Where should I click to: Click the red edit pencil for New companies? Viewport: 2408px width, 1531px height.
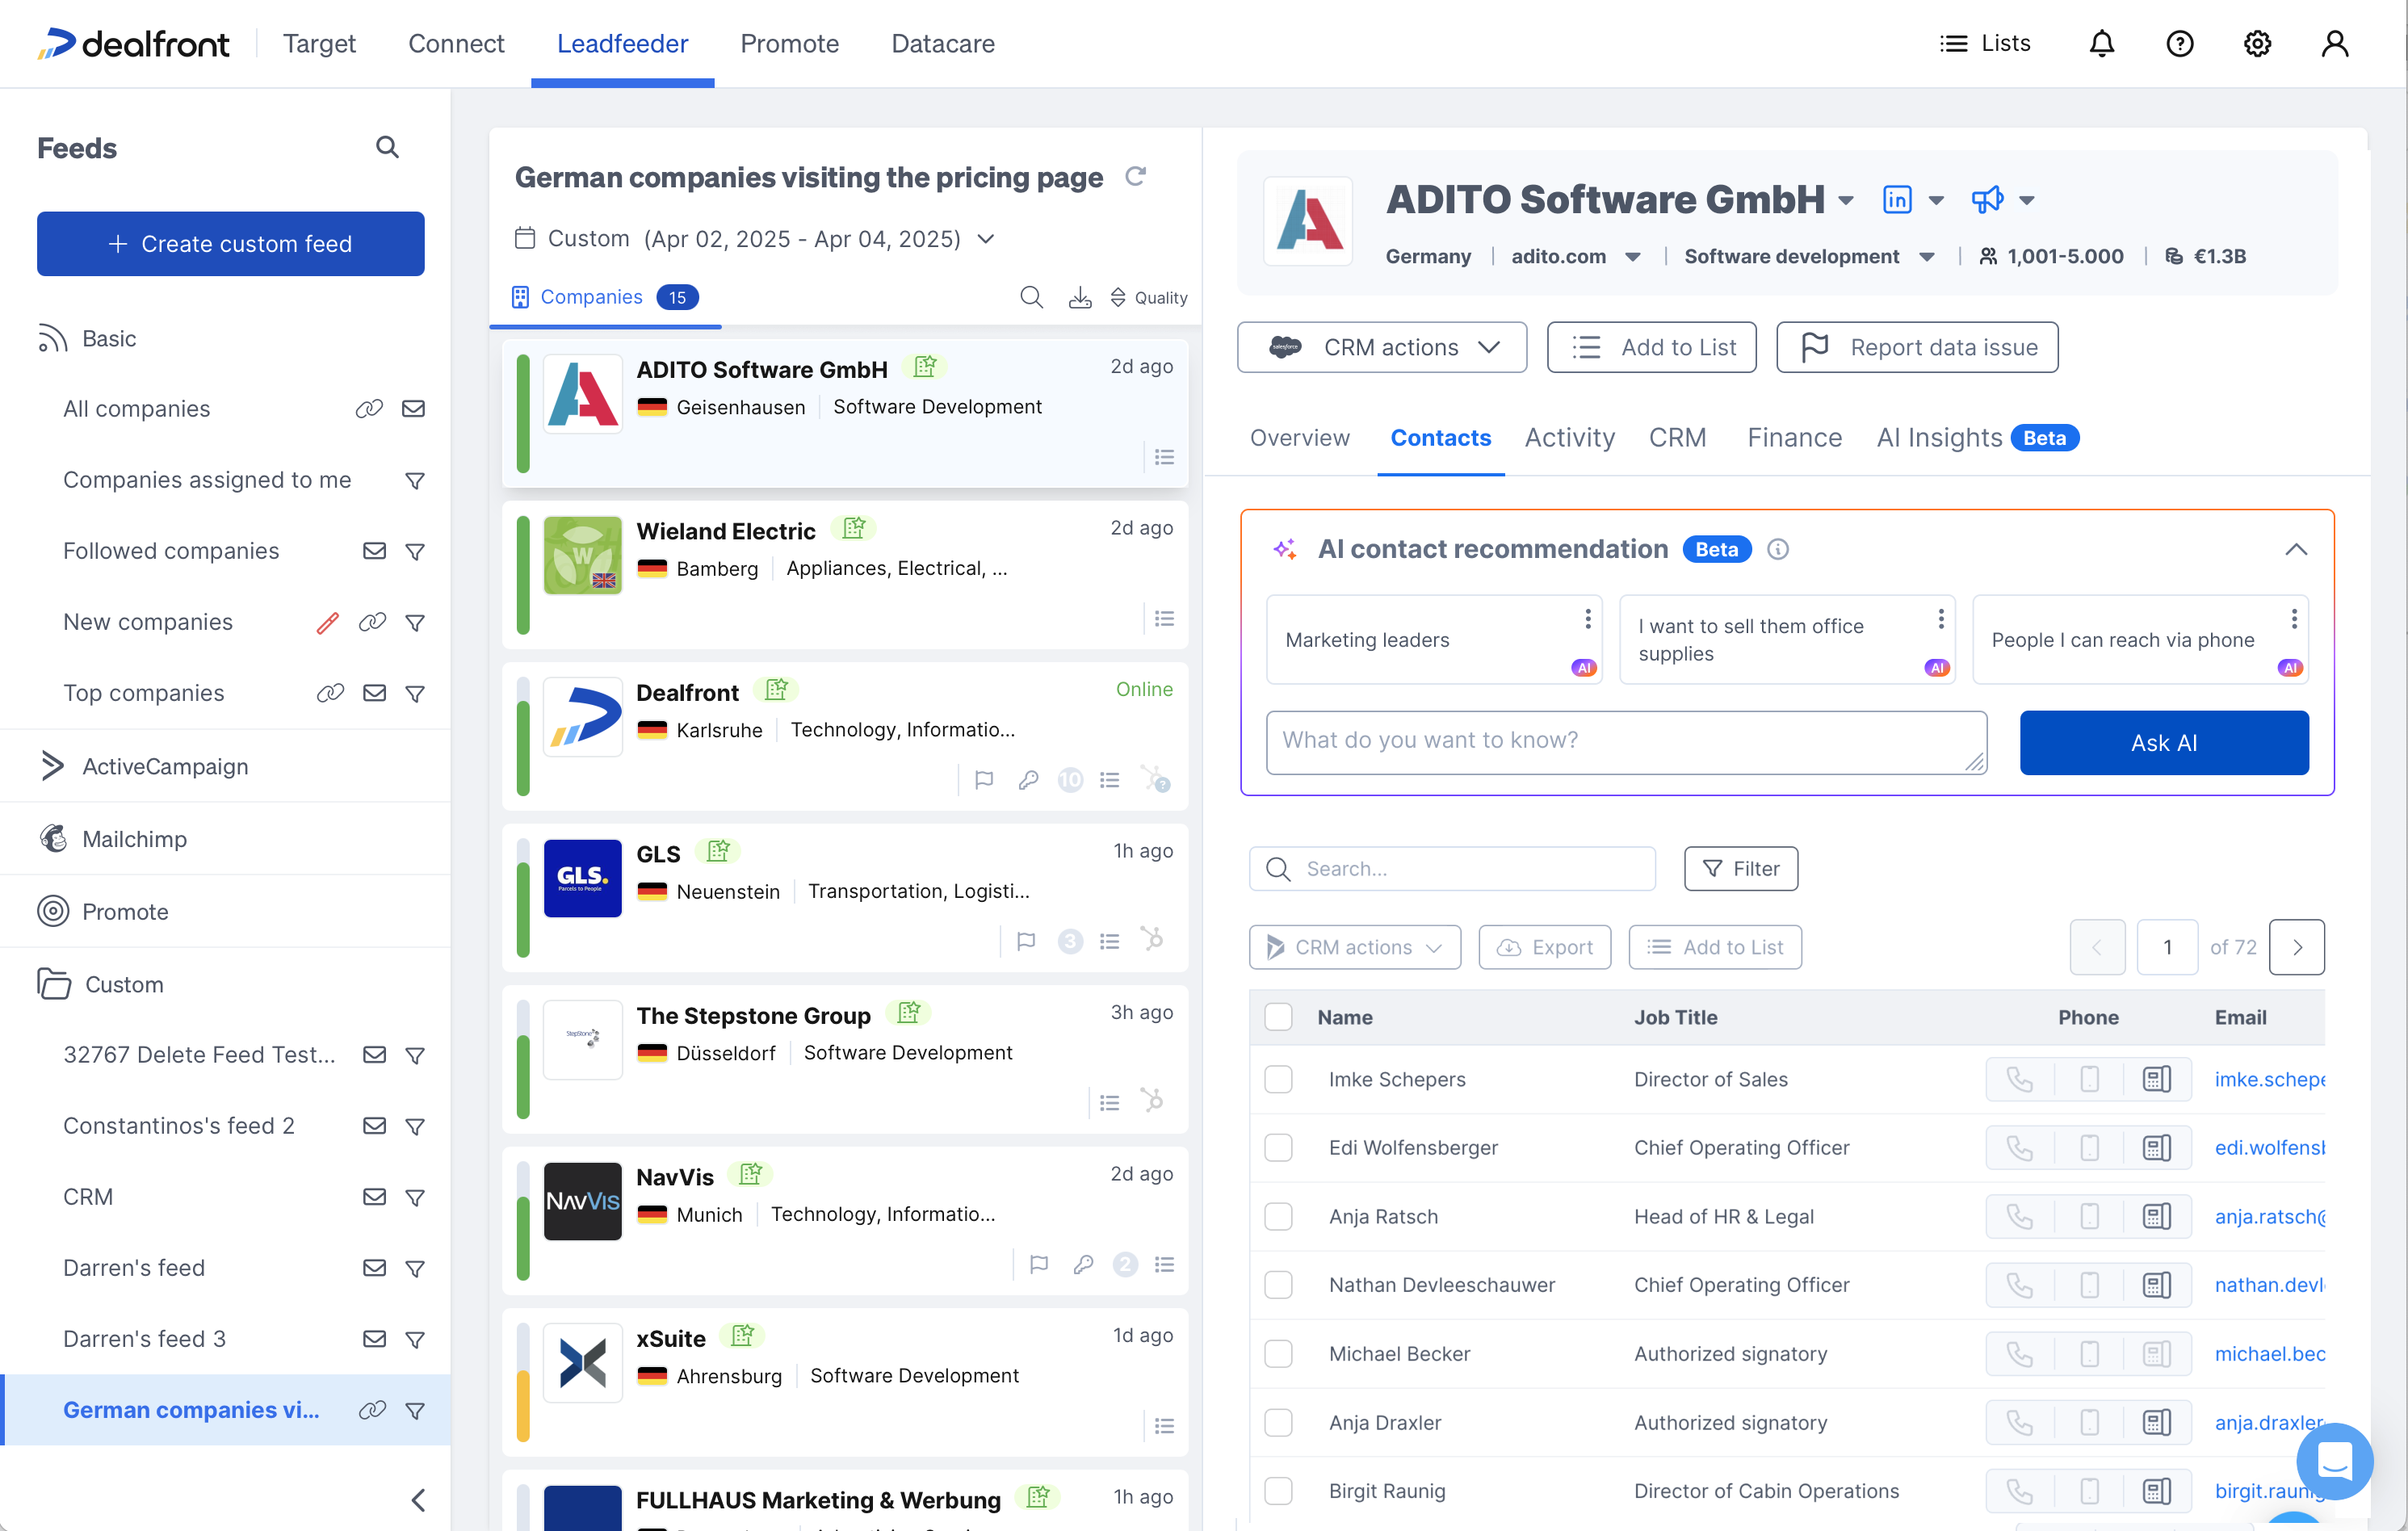(327, 623)
